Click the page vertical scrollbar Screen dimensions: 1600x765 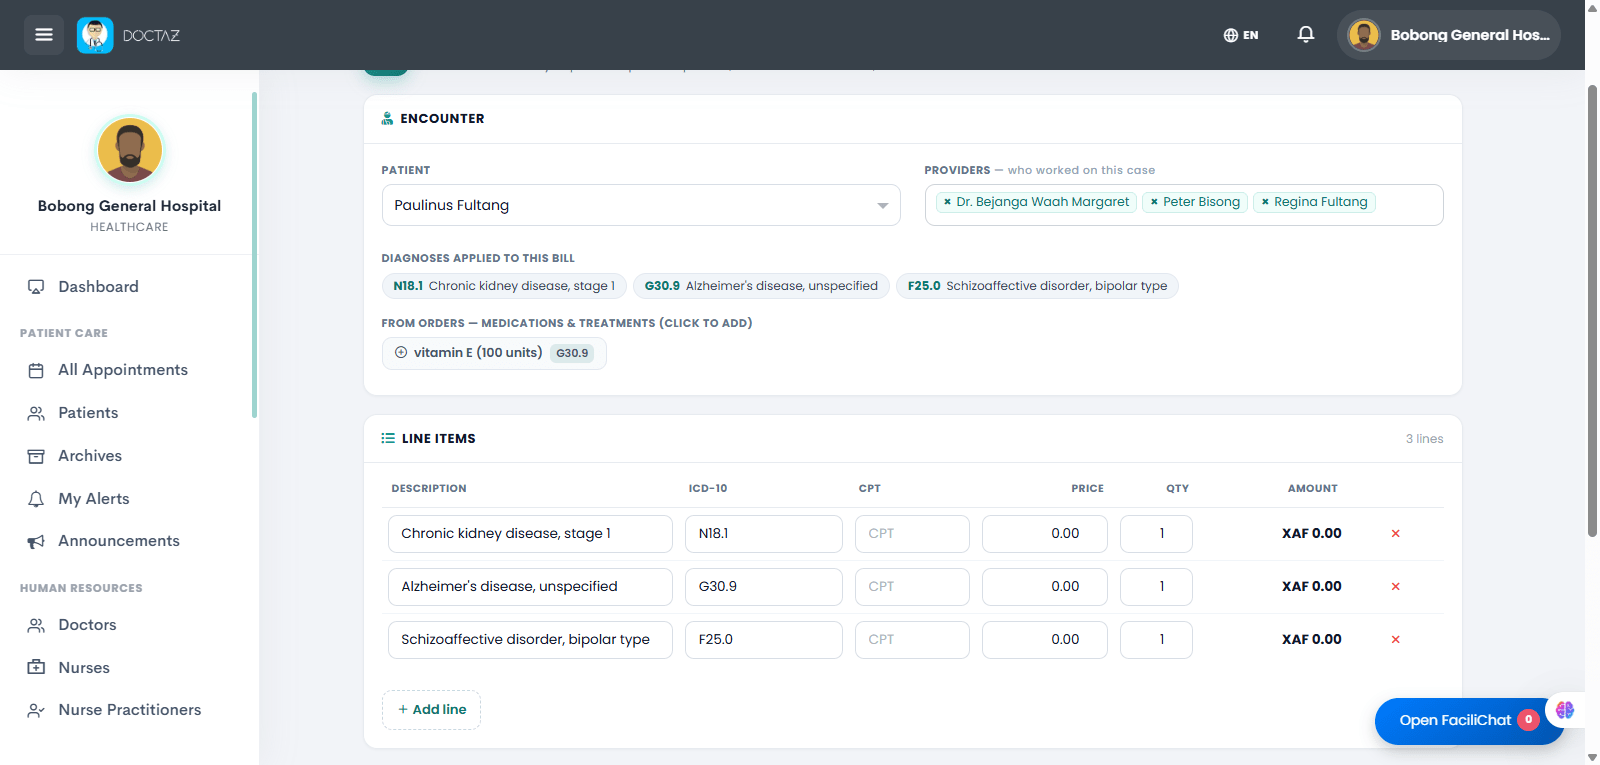click(1592, 310)
